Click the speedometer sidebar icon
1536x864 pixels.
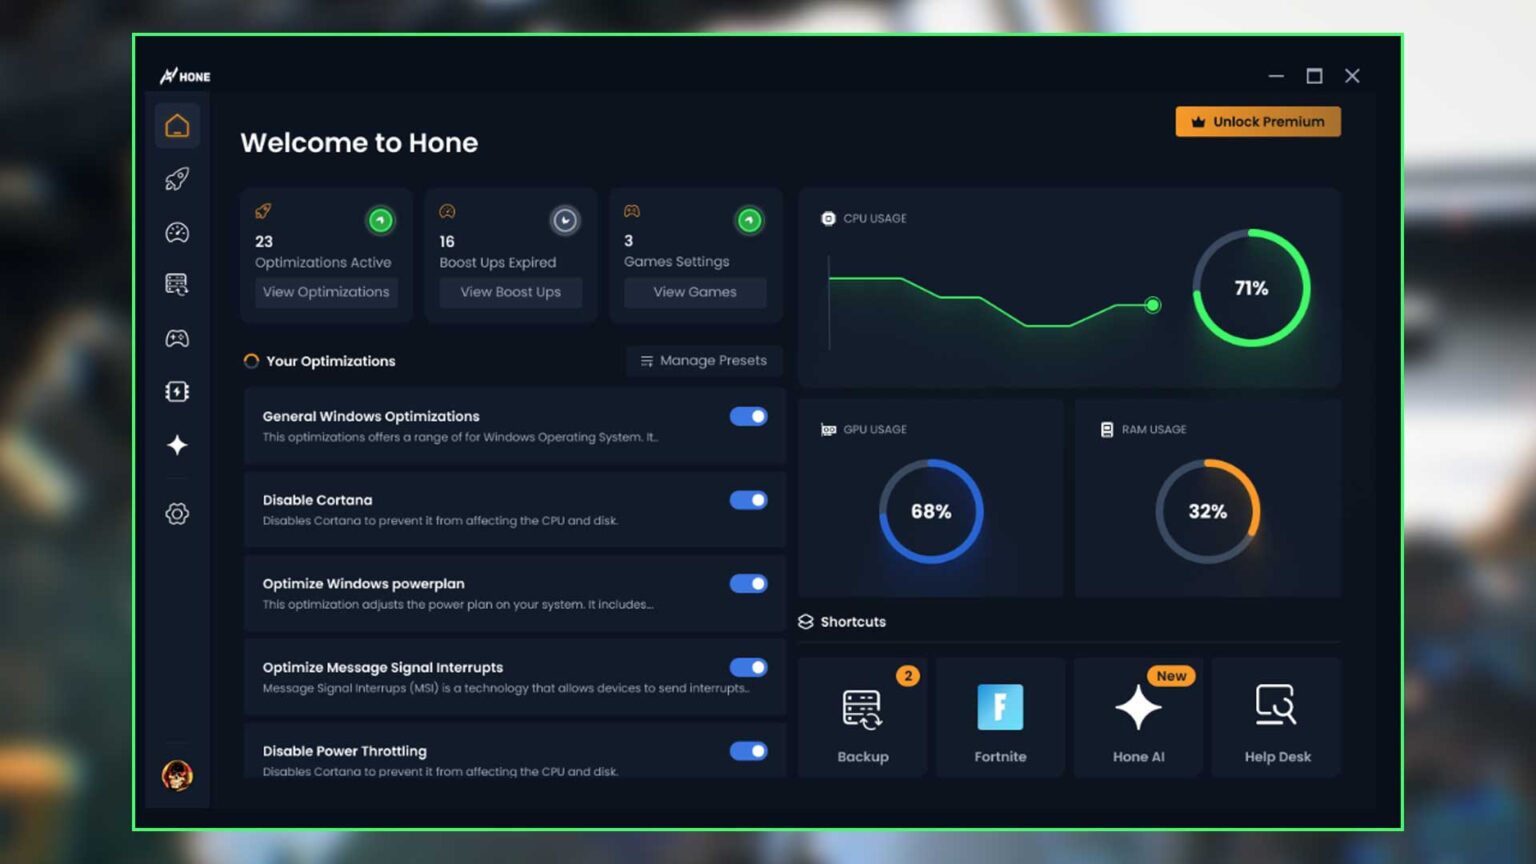[177, 232]
